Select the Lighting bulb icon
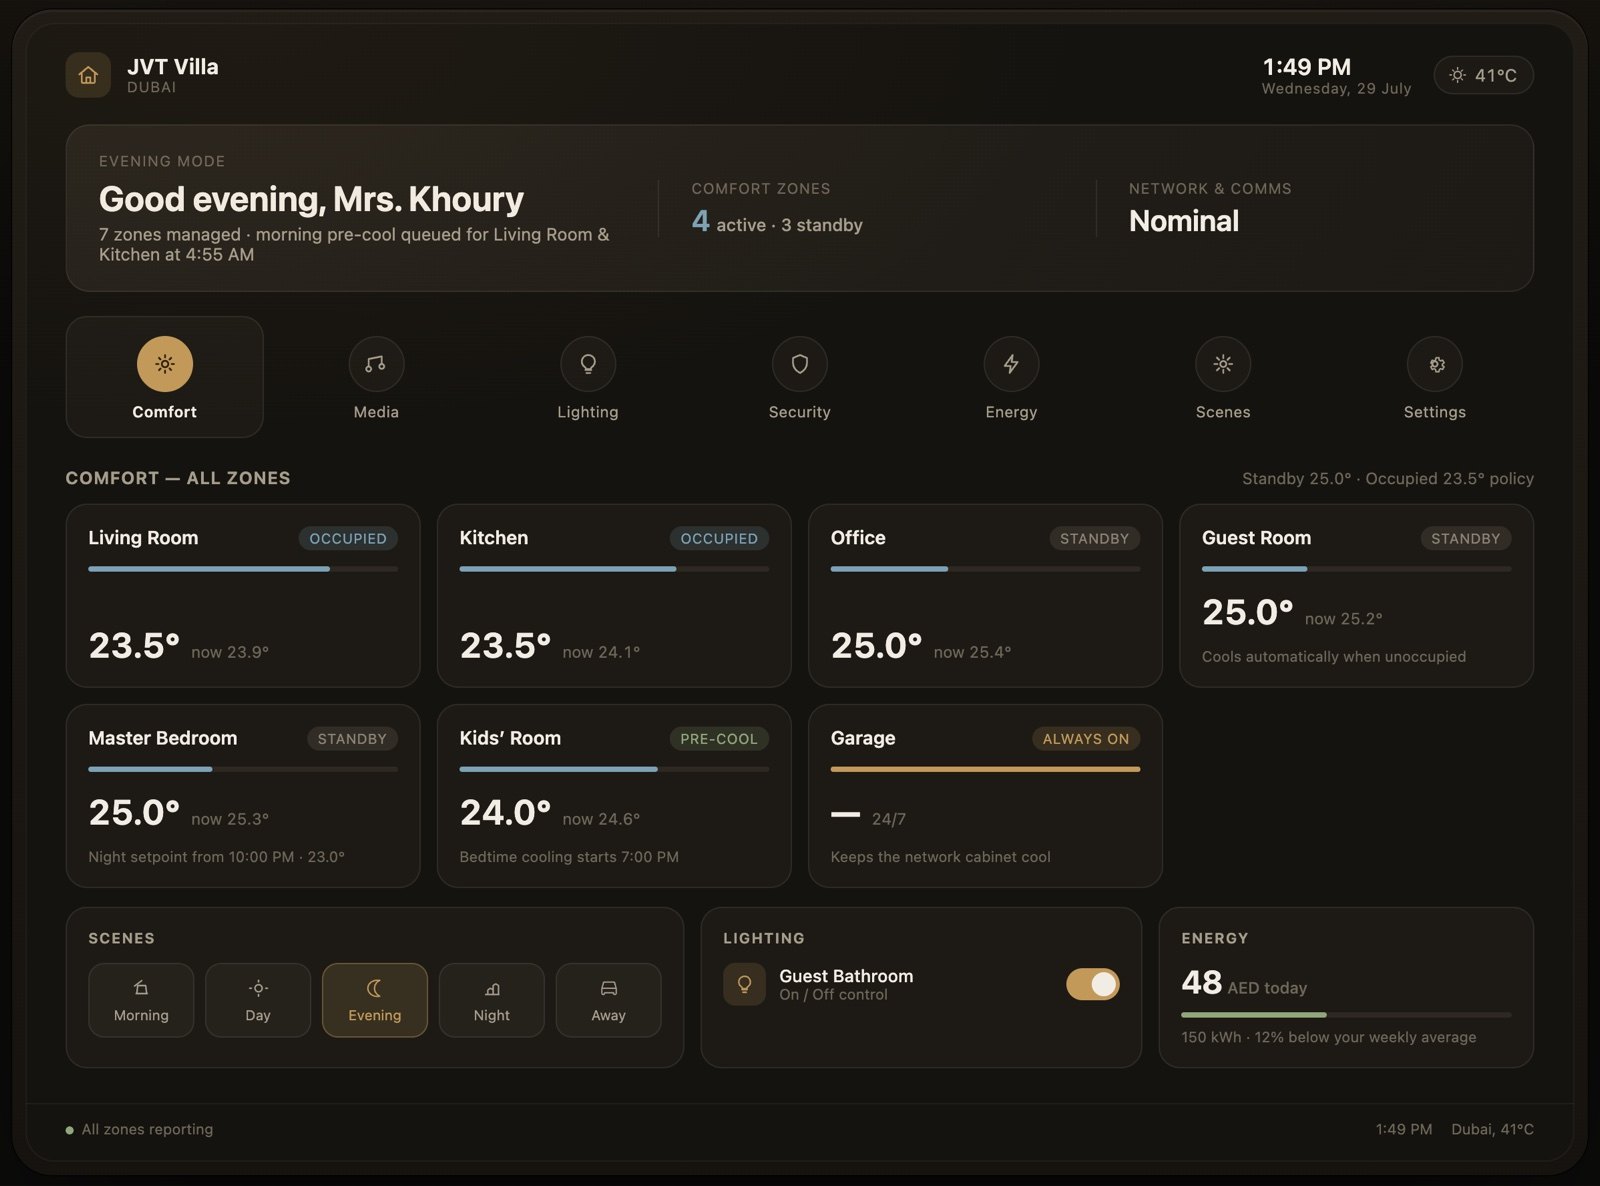 click(x=588, y=364)
